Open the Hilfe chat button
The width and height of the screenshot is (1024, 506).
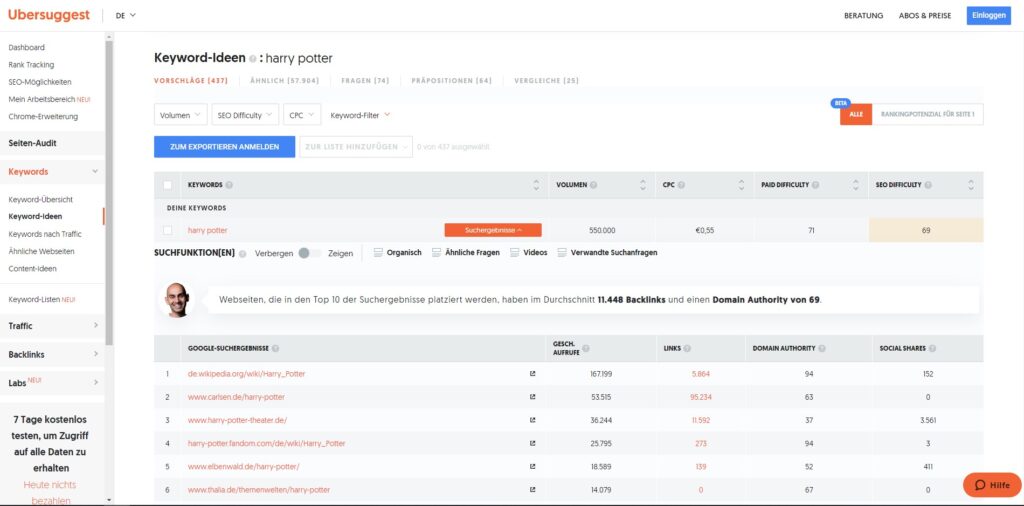pos(992,485)
